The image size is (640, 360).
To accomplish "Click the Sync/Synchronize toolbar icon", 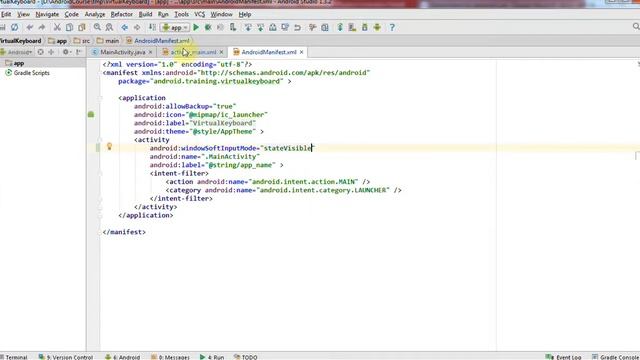I will 15,27.
